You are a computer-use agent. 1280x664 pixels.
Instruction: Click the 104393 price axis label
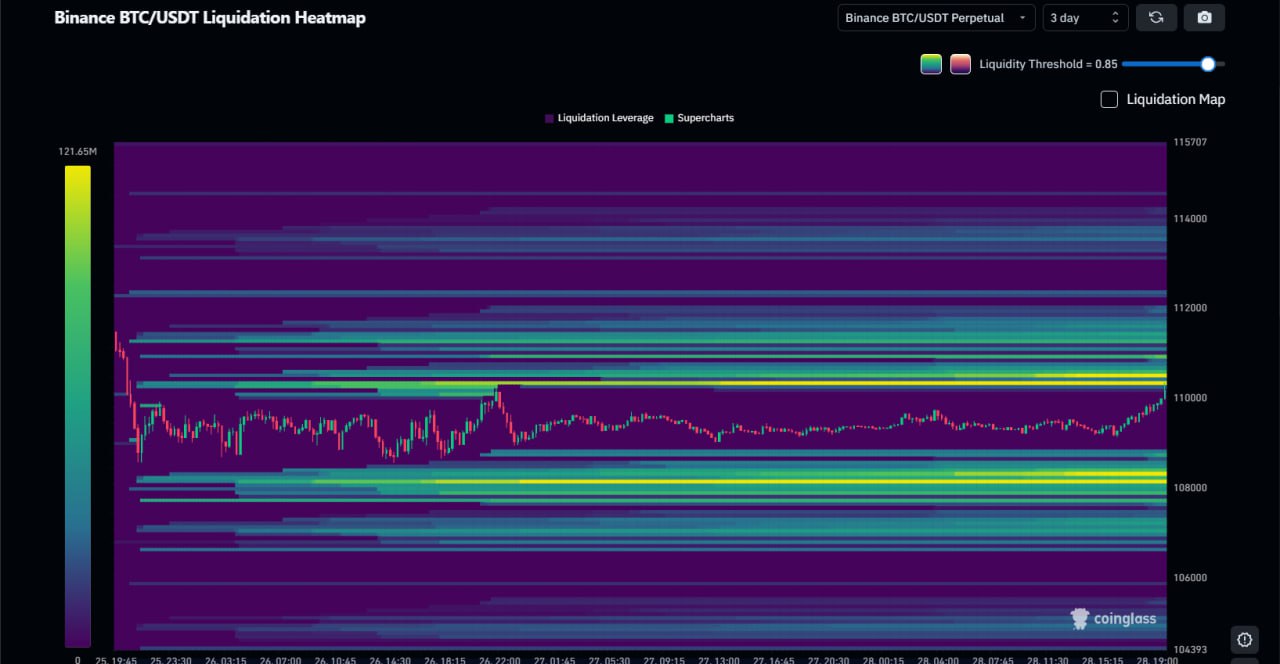point(1189,649)
